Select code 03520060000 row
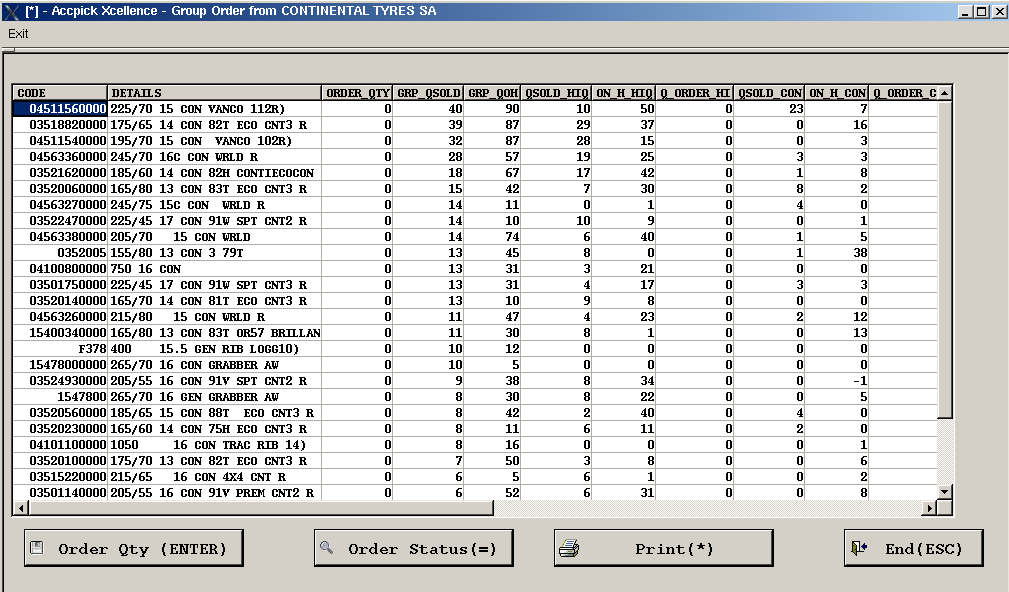Image resolution: width=1009 pixels, height=592 pixels. click(475, 189)
